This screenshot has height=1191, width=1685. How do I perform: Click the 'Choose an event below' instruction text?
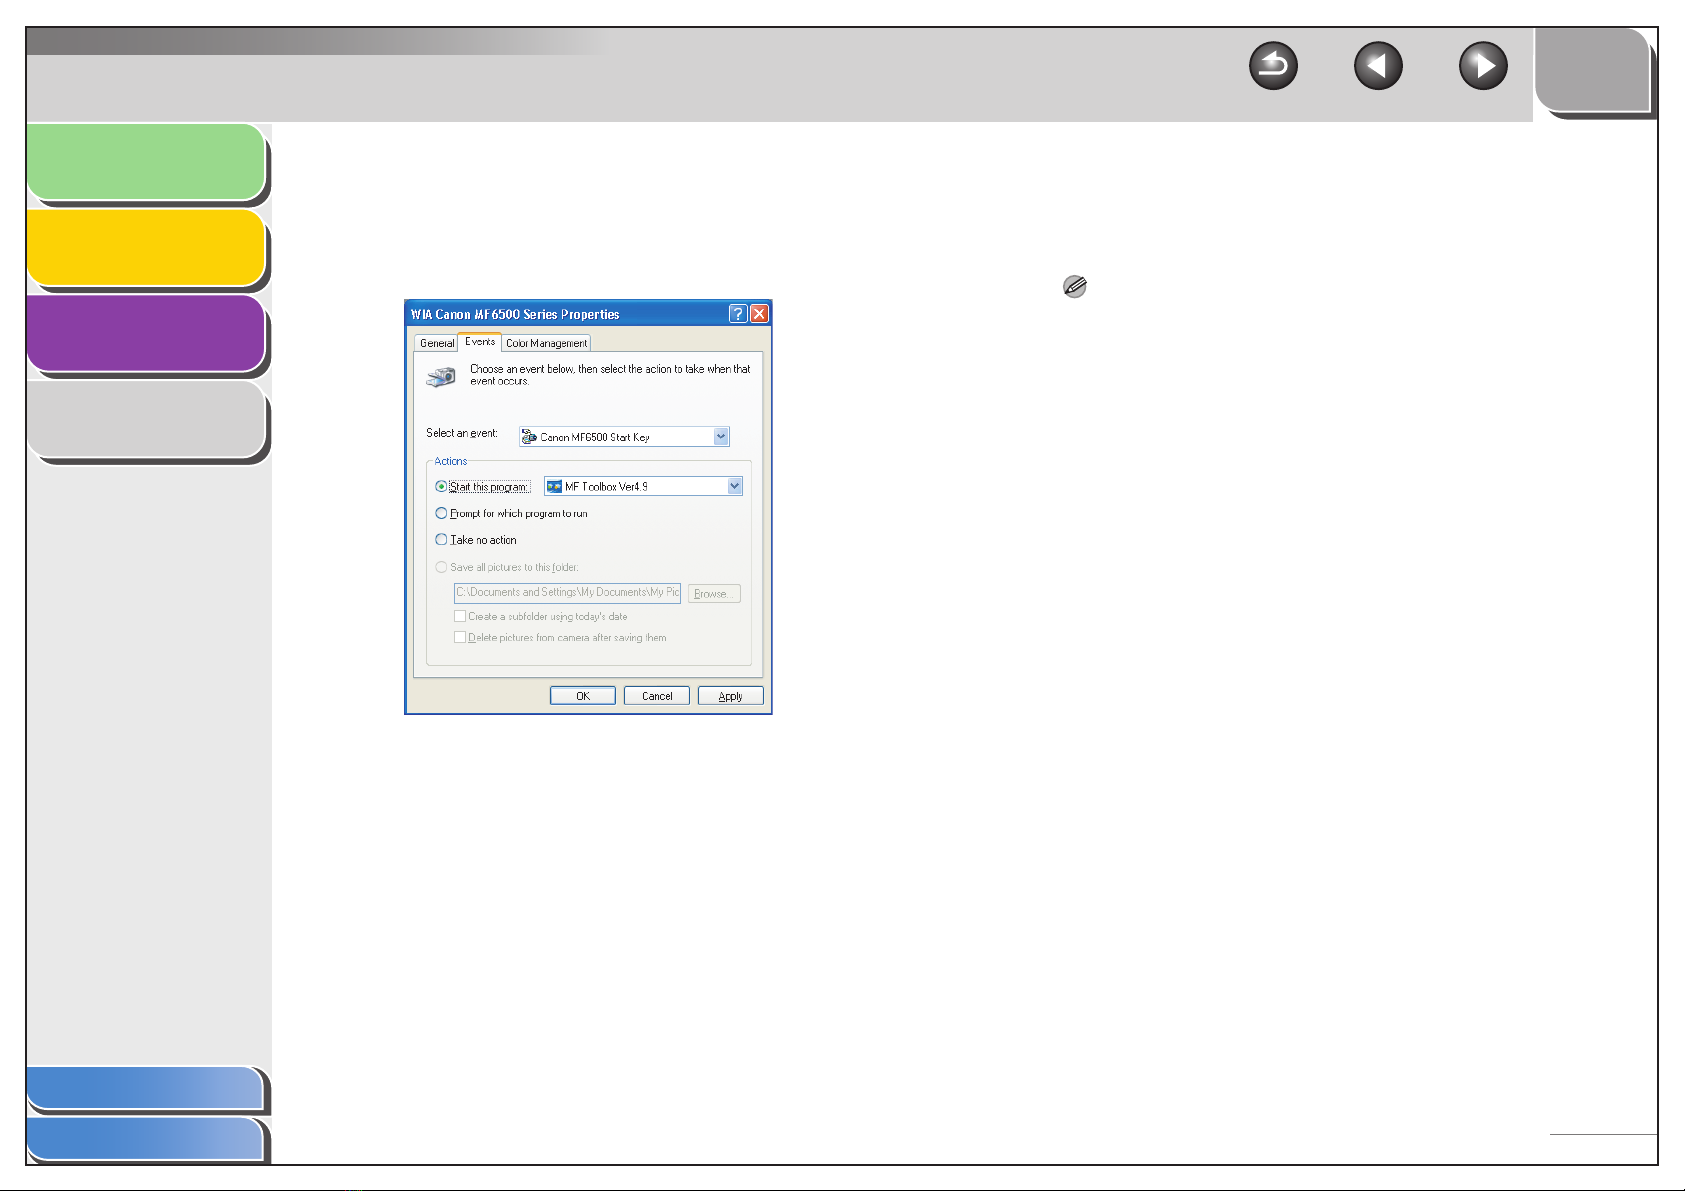pos(610,375)
